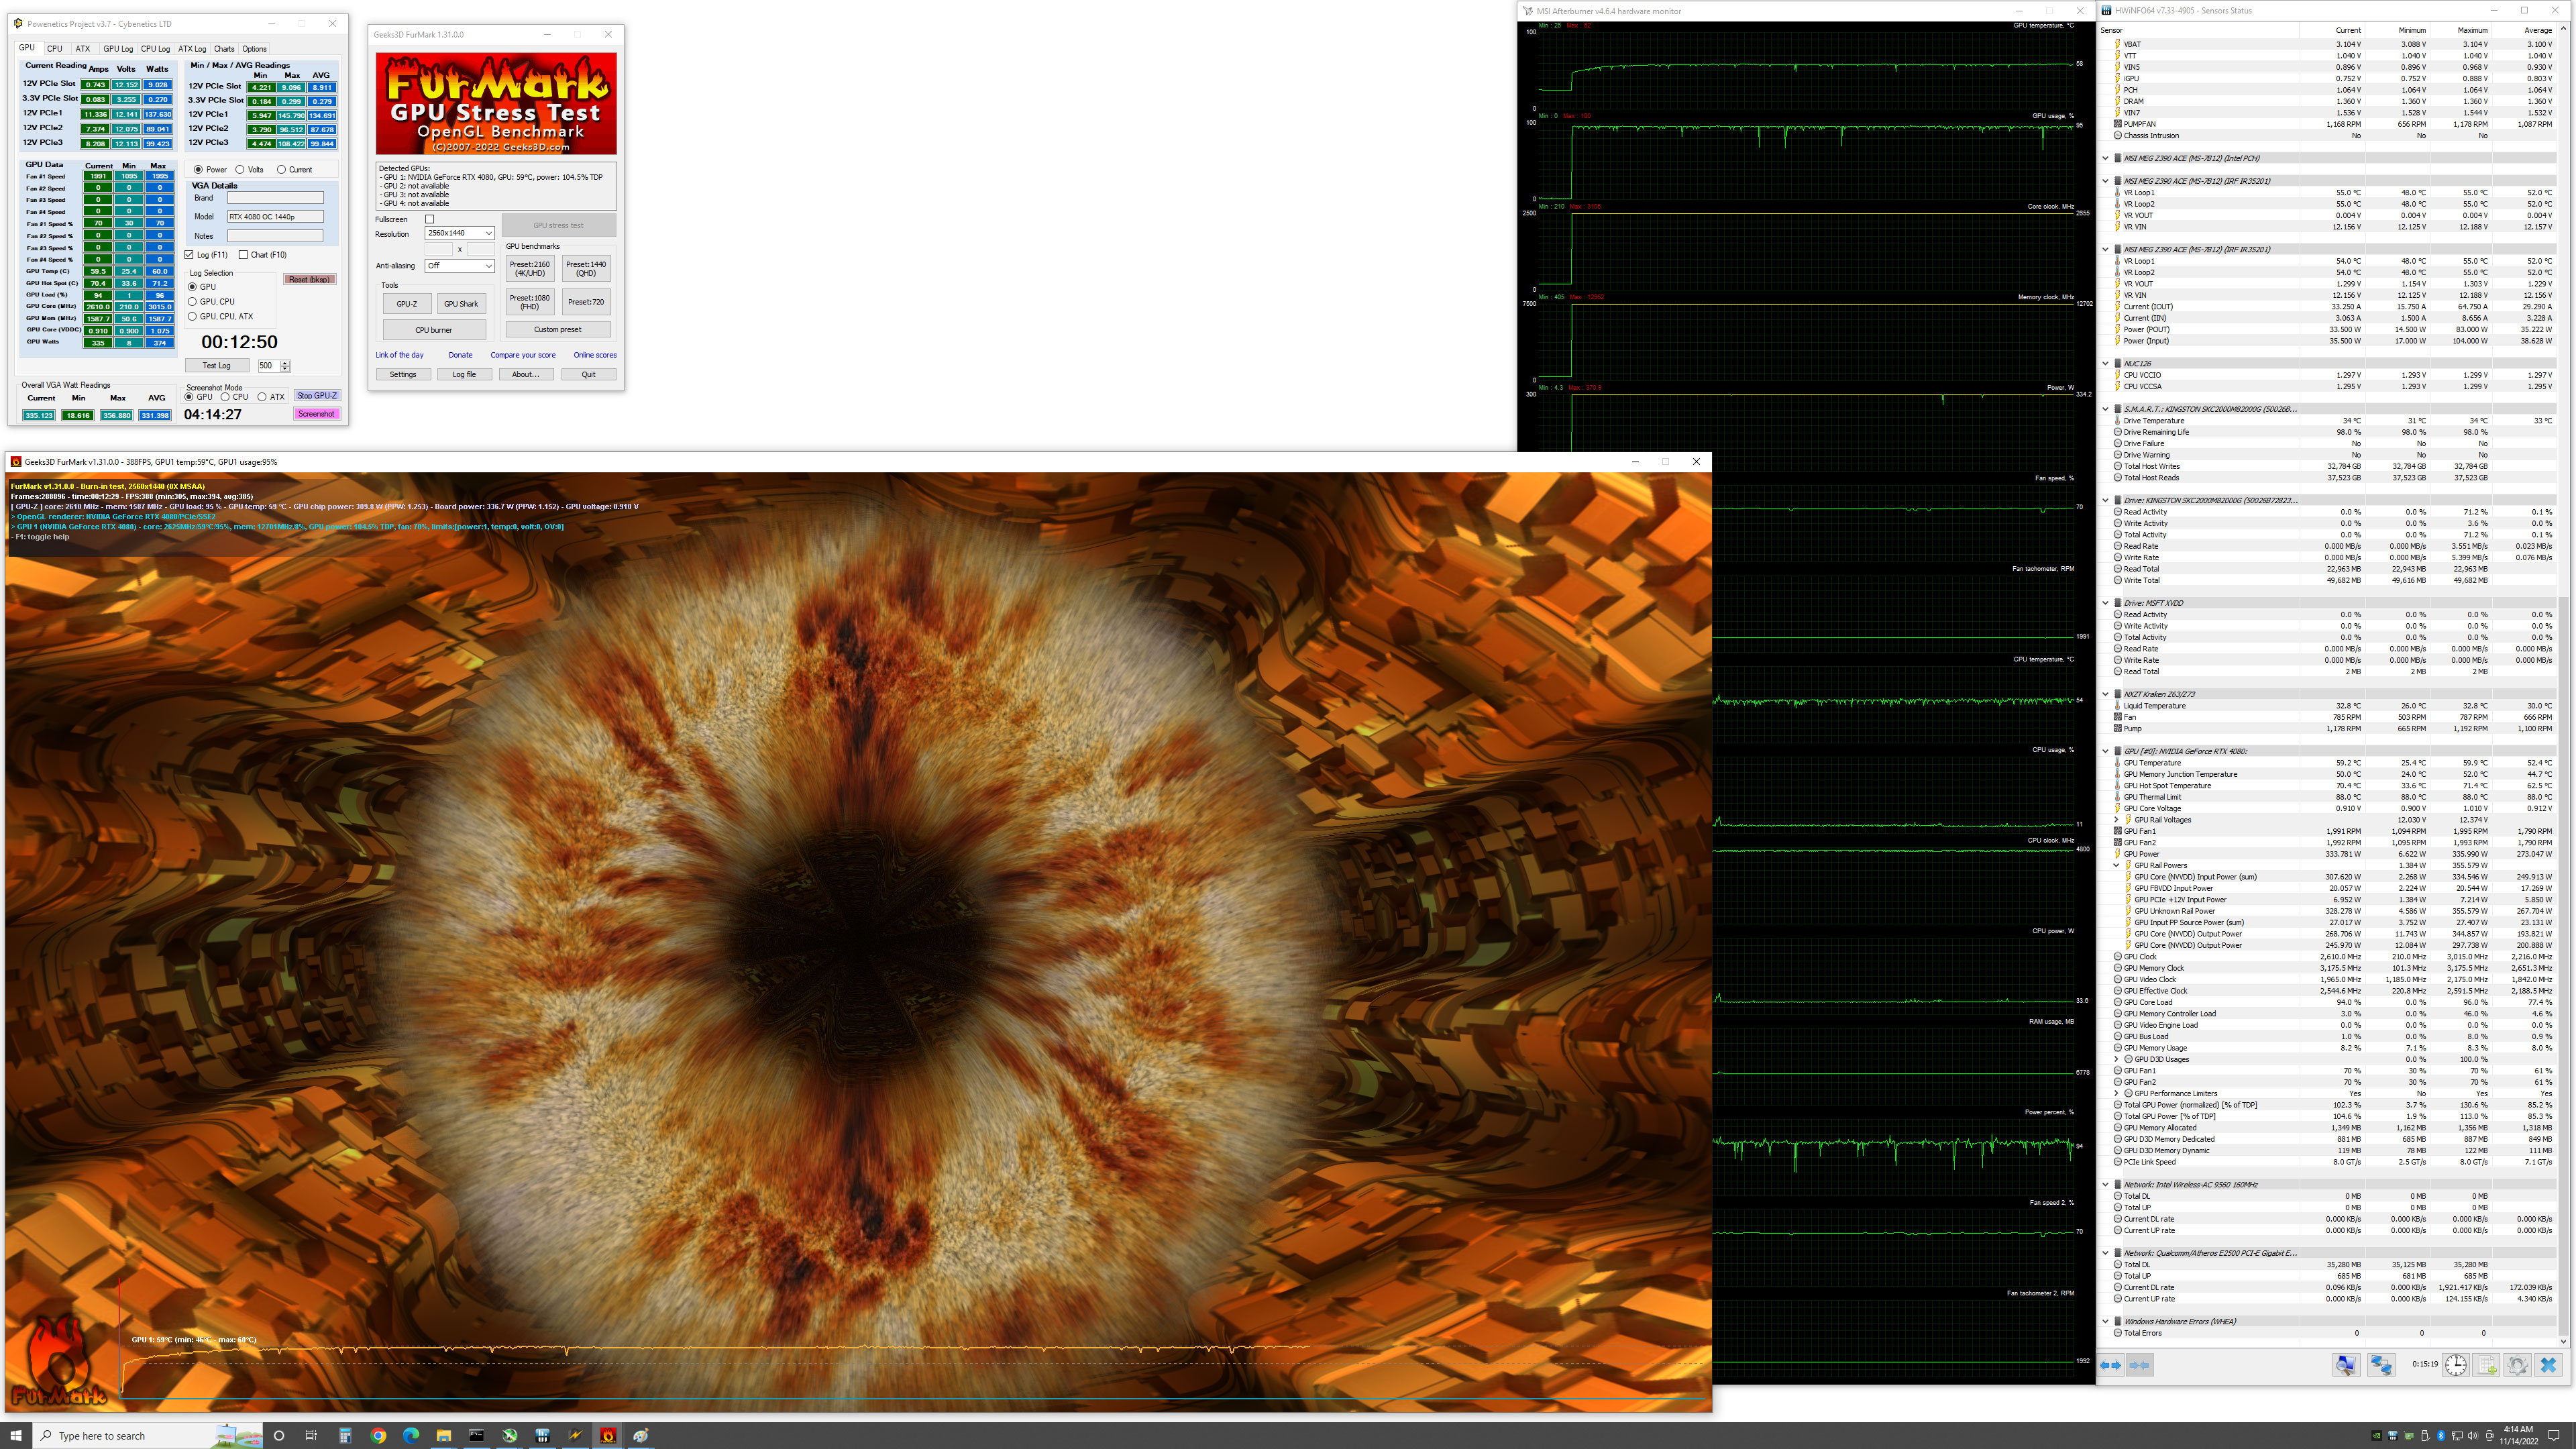The width and height of the screenshot is (2576, 1449).
Task: Collapse Drive: MSFT XVDD group
Action: [x=2105, y=603]
